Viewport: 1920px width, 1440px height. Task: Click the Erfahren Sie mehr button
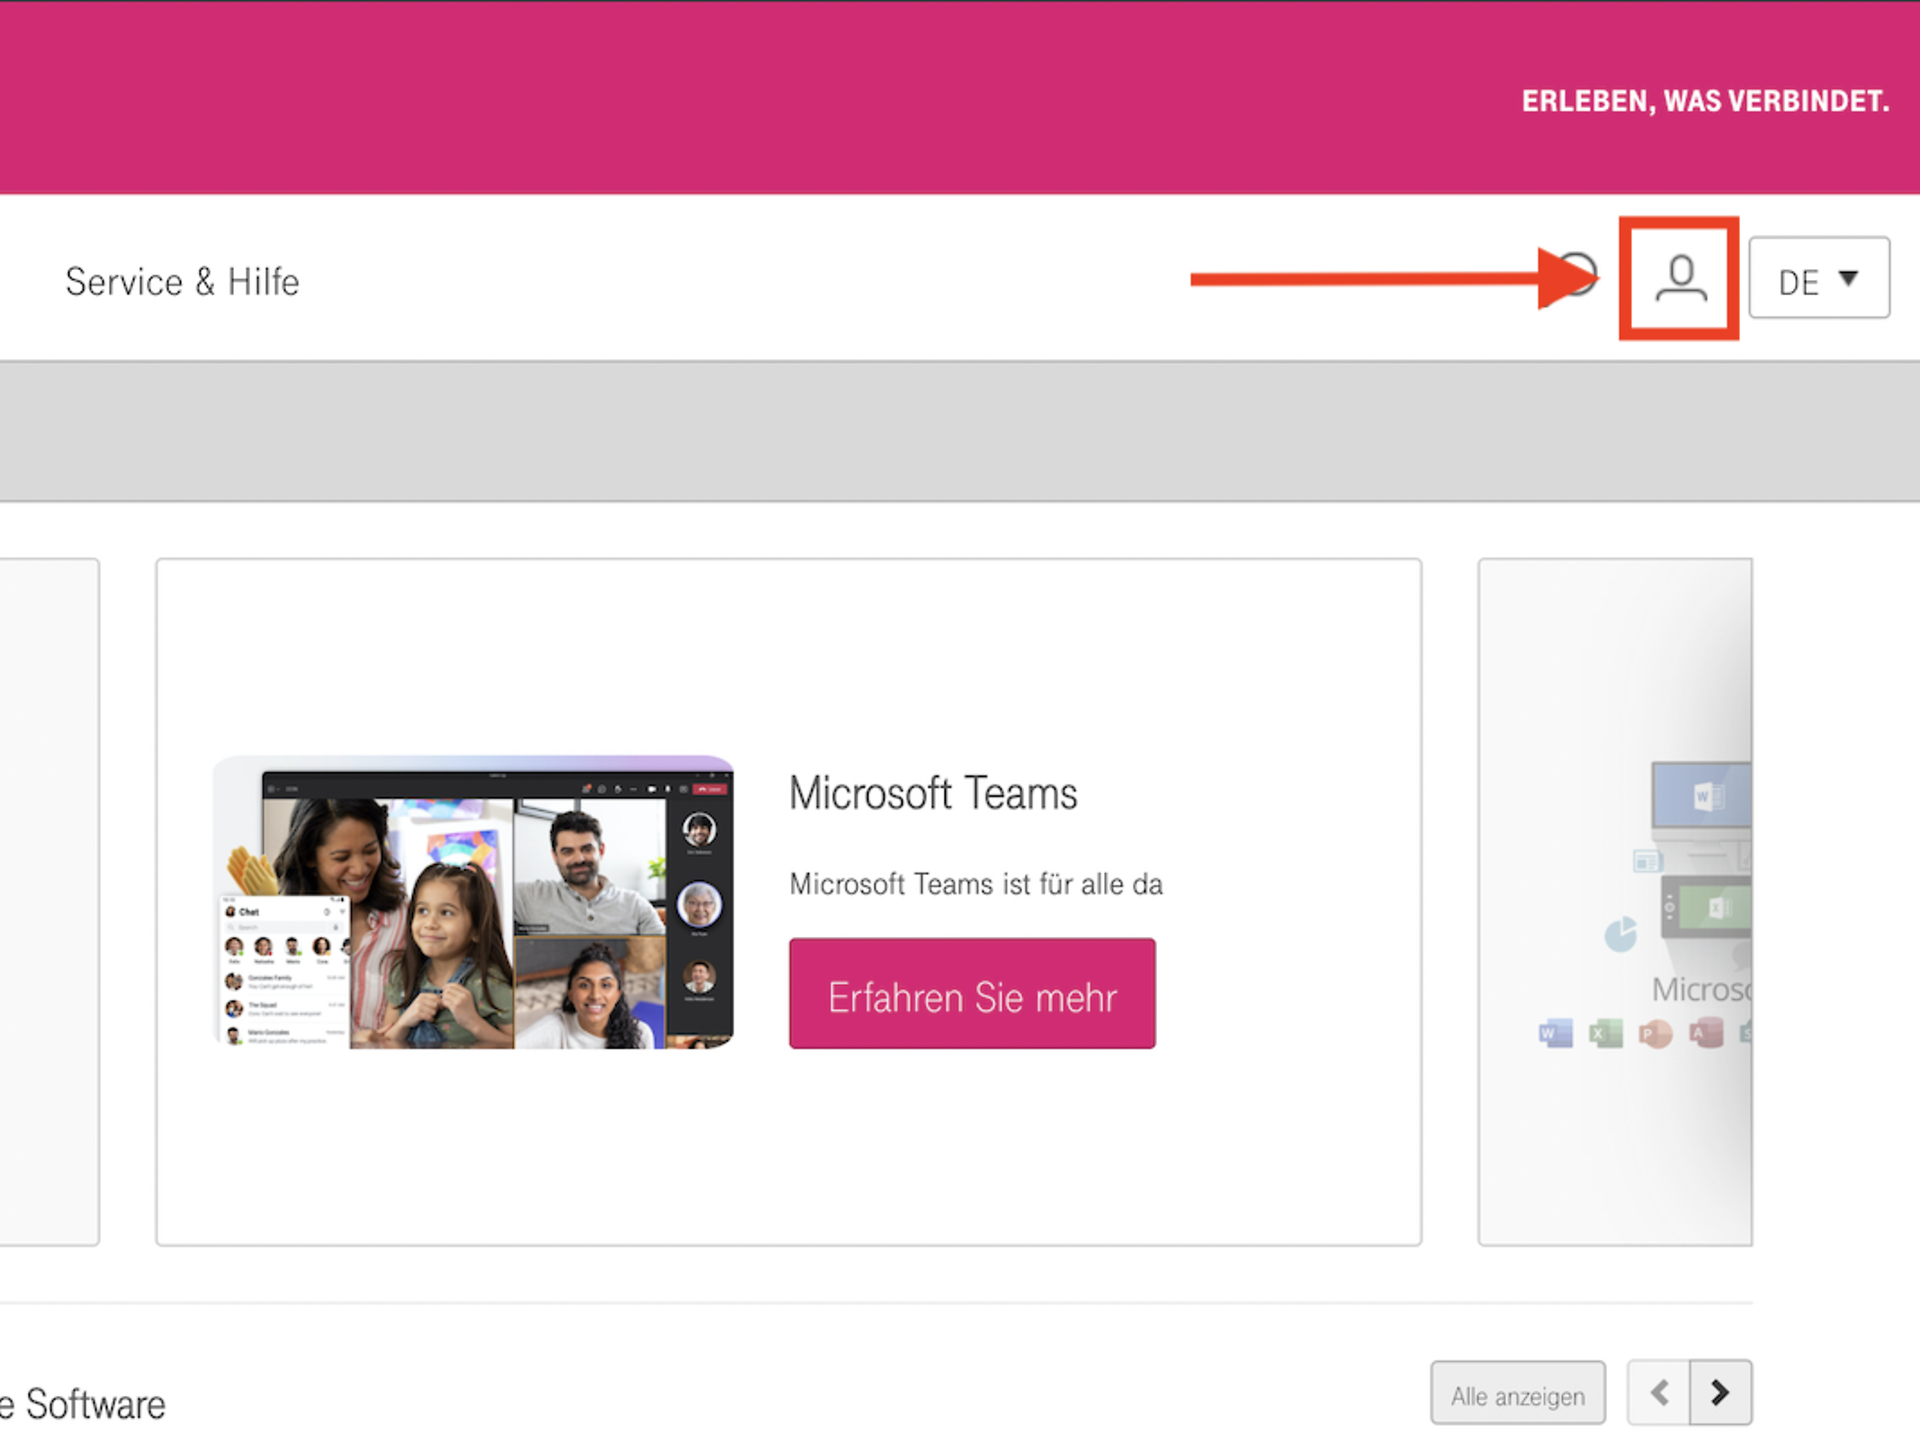[x=971, y=995]
